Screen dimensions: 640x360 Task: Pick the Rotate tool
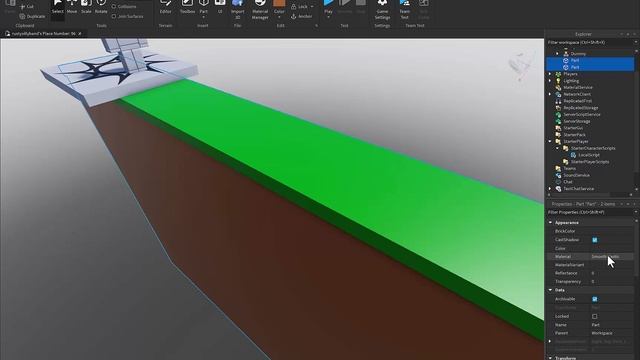pyautogui.click(x=101, y=7)
